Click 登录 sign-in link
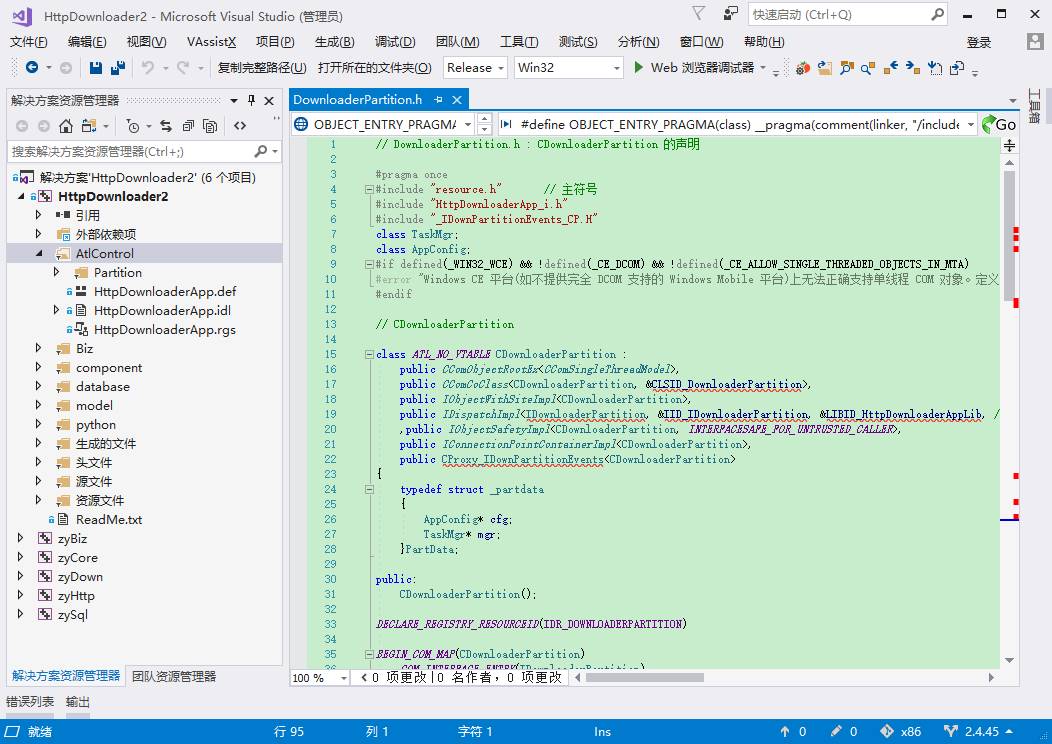 click(978, 42)
